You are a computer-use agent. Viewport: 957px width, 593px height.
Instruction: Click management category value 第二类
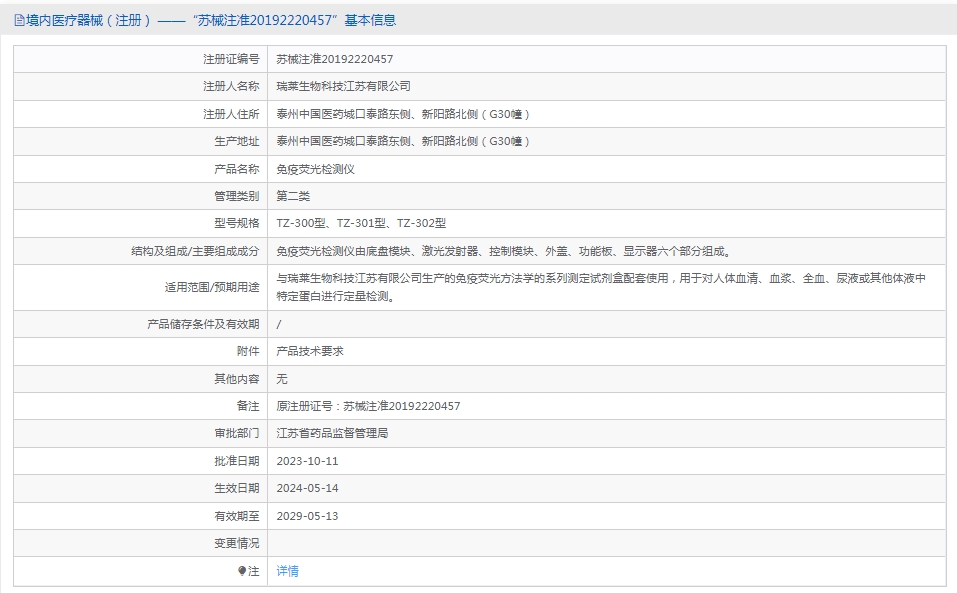coord(293,196)
